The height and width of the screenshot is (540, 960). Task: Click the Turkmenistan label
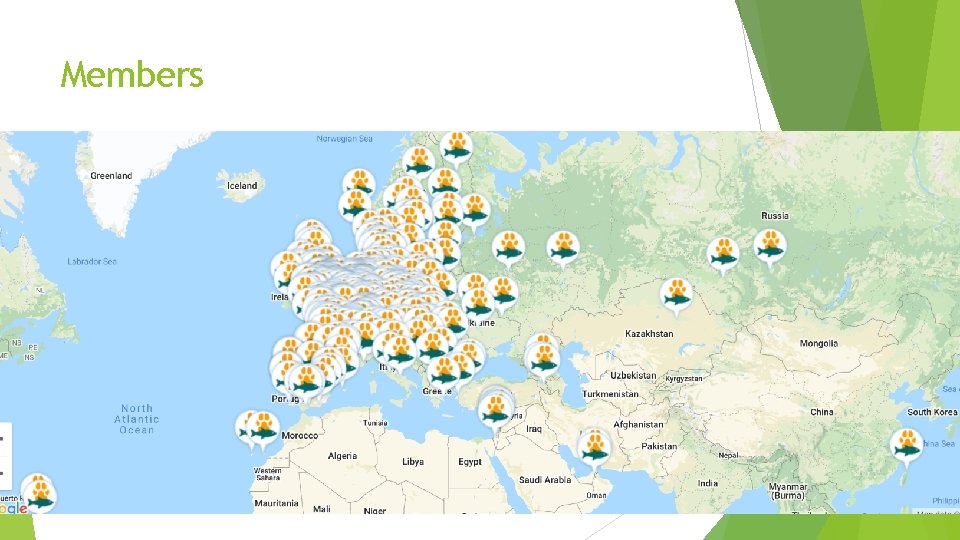[610, 394]
